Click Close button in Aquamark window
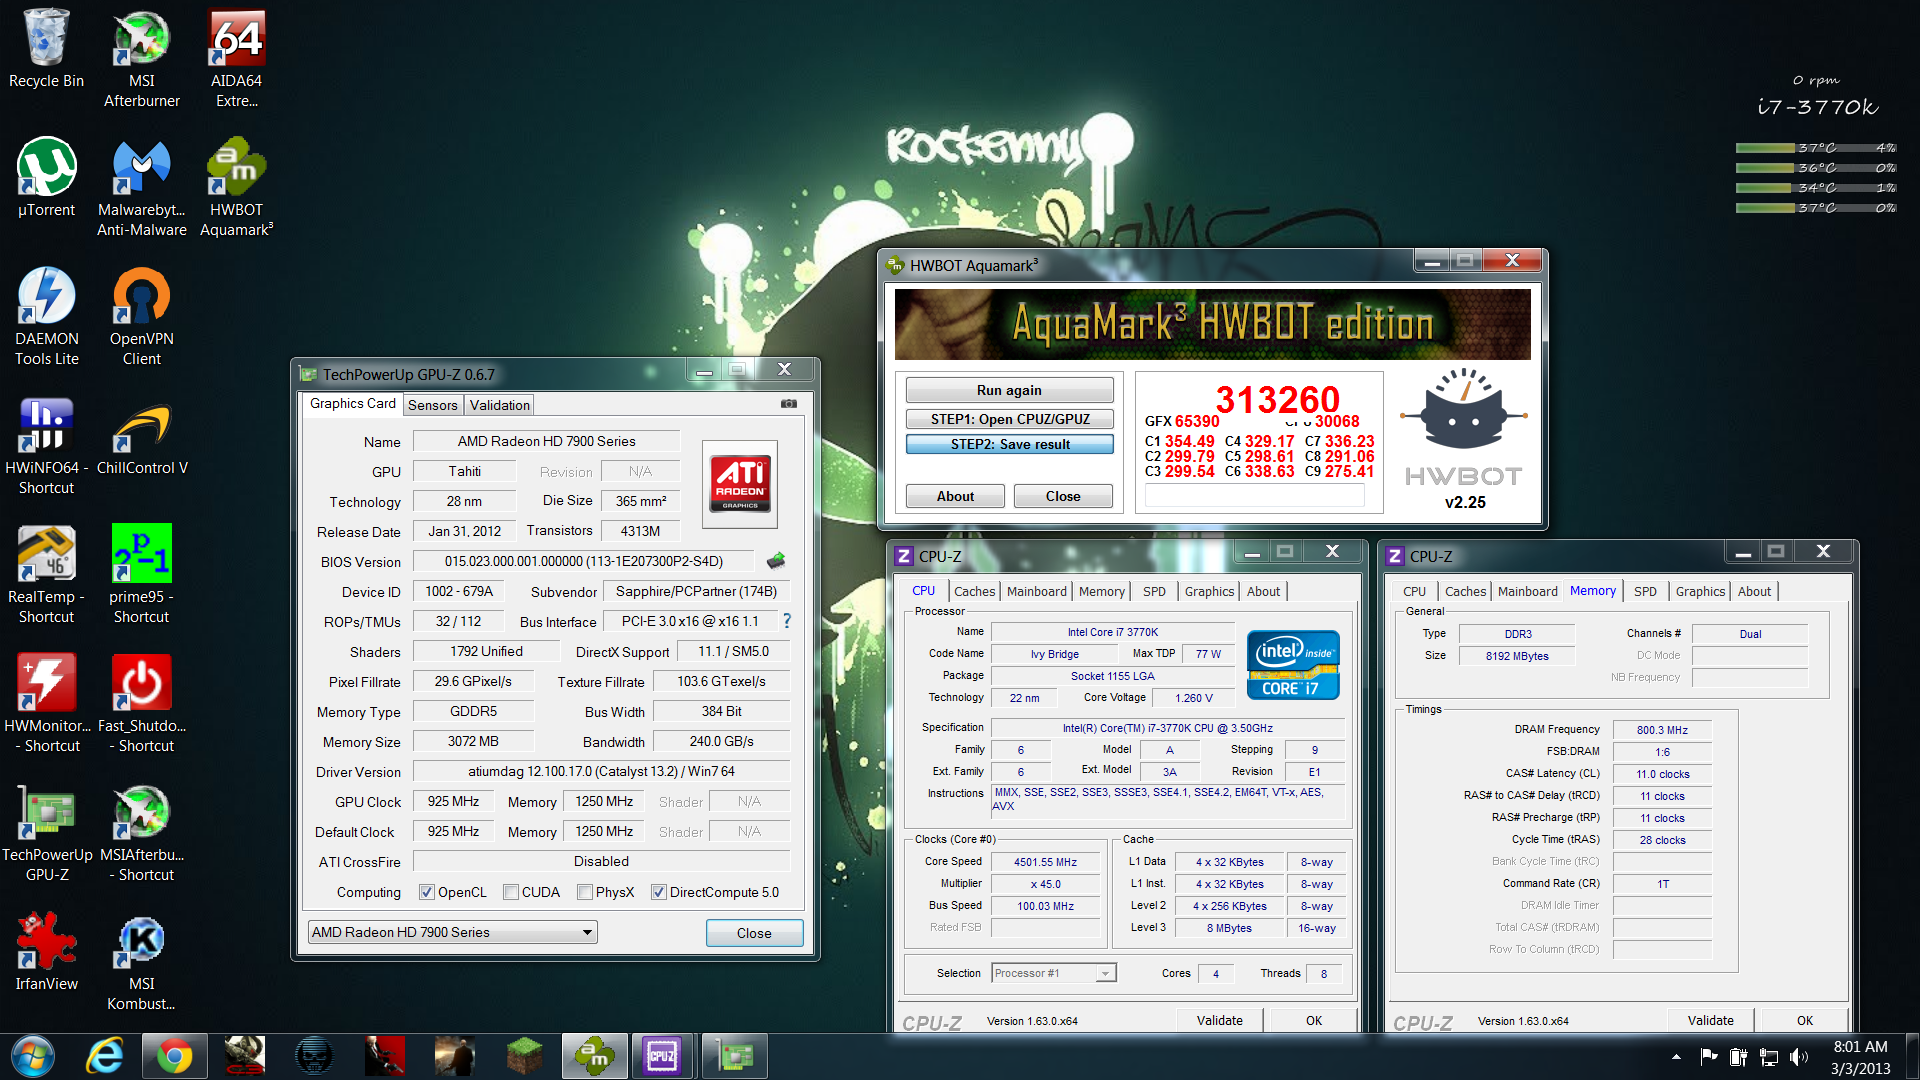The image size is (1920, 1080). coord(1063,496)
